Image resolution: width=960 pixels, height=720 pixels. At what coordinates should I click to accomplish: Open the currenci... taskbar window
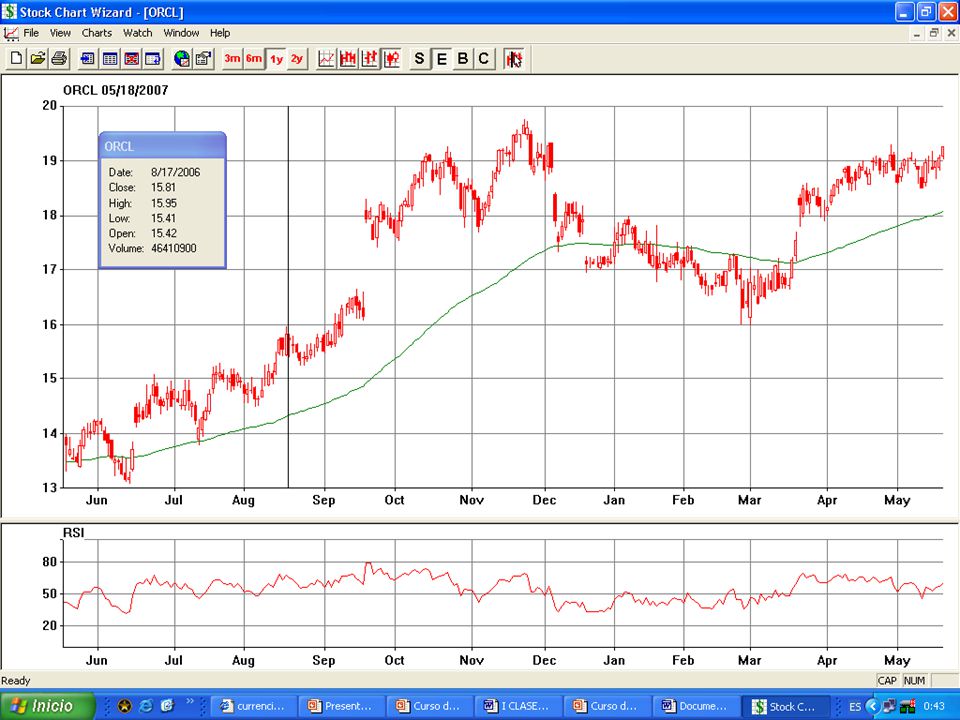[x=253, y=706]
